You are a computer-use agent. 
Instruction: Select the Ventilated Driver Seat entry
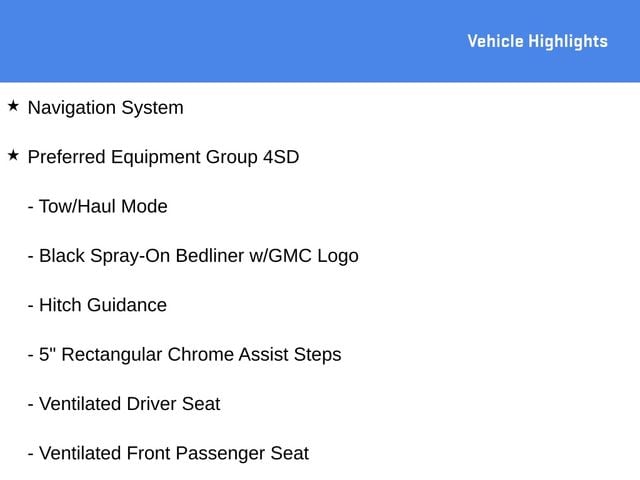point(124,404)
